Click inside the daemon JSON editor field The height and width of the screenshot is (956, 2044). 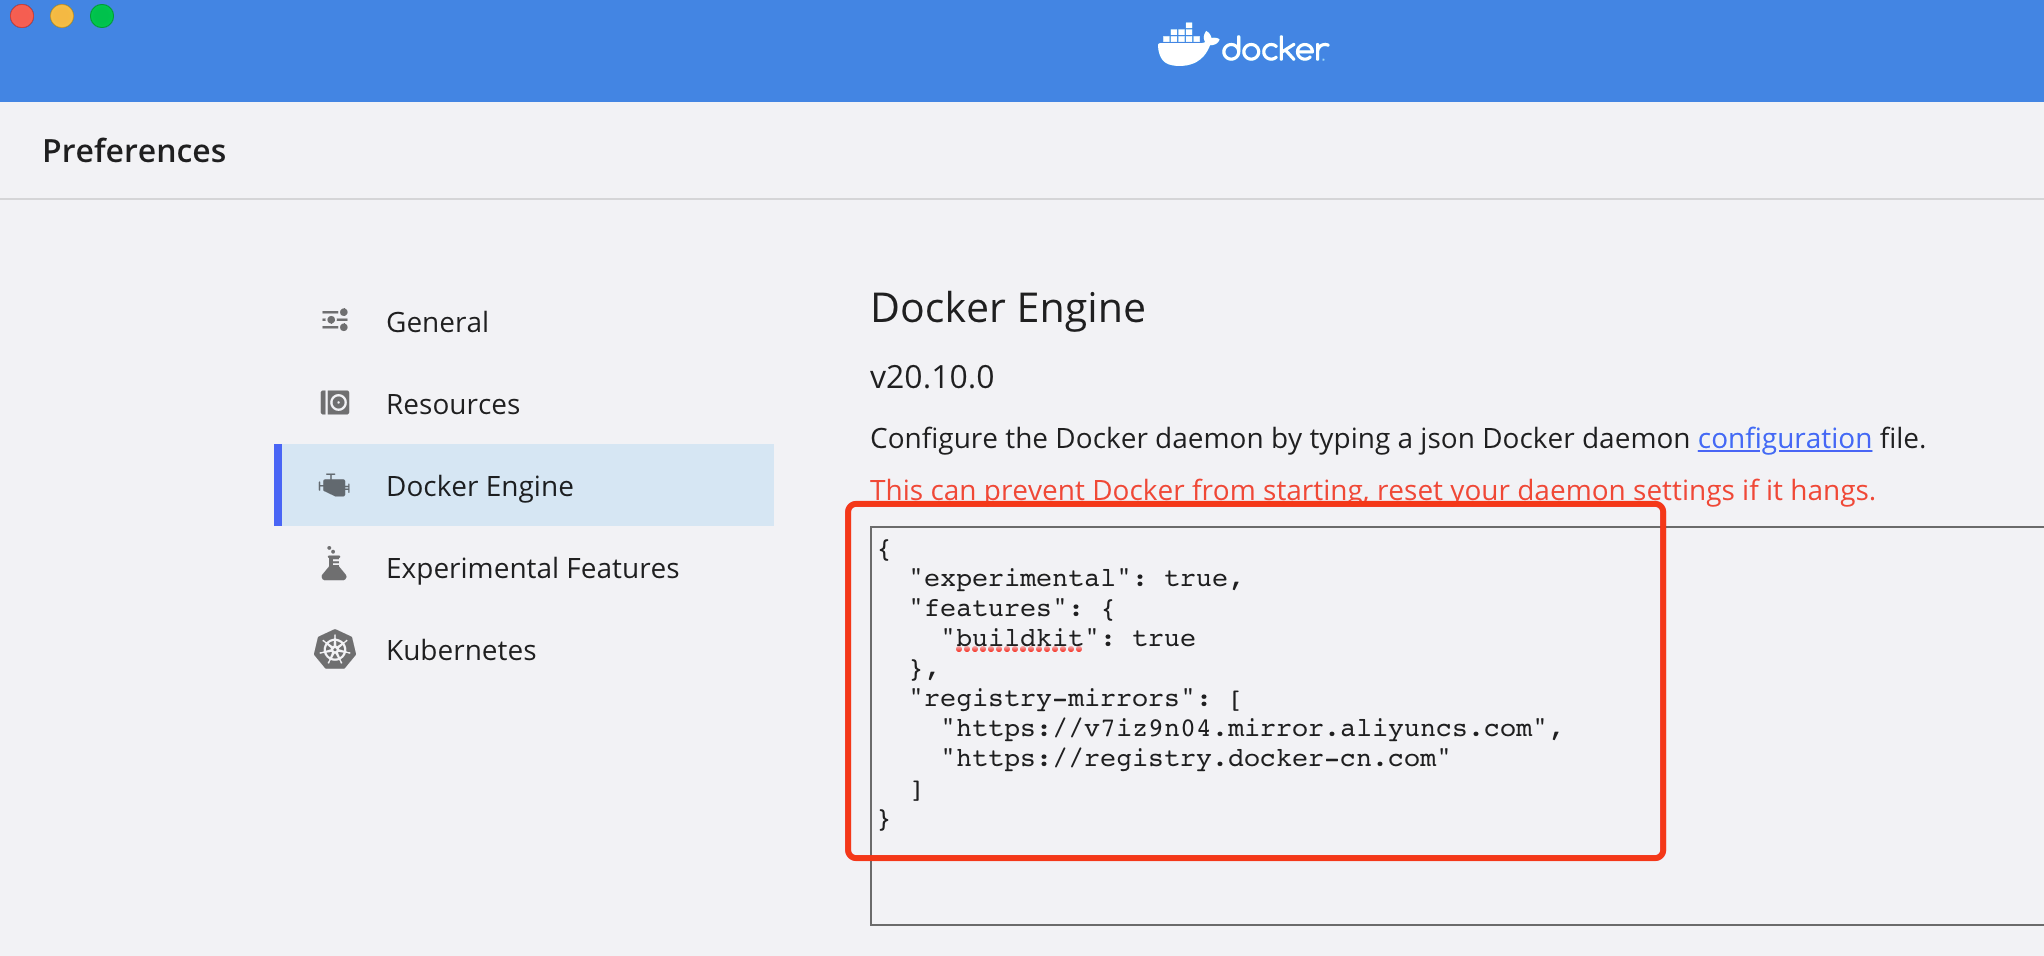1457,726
